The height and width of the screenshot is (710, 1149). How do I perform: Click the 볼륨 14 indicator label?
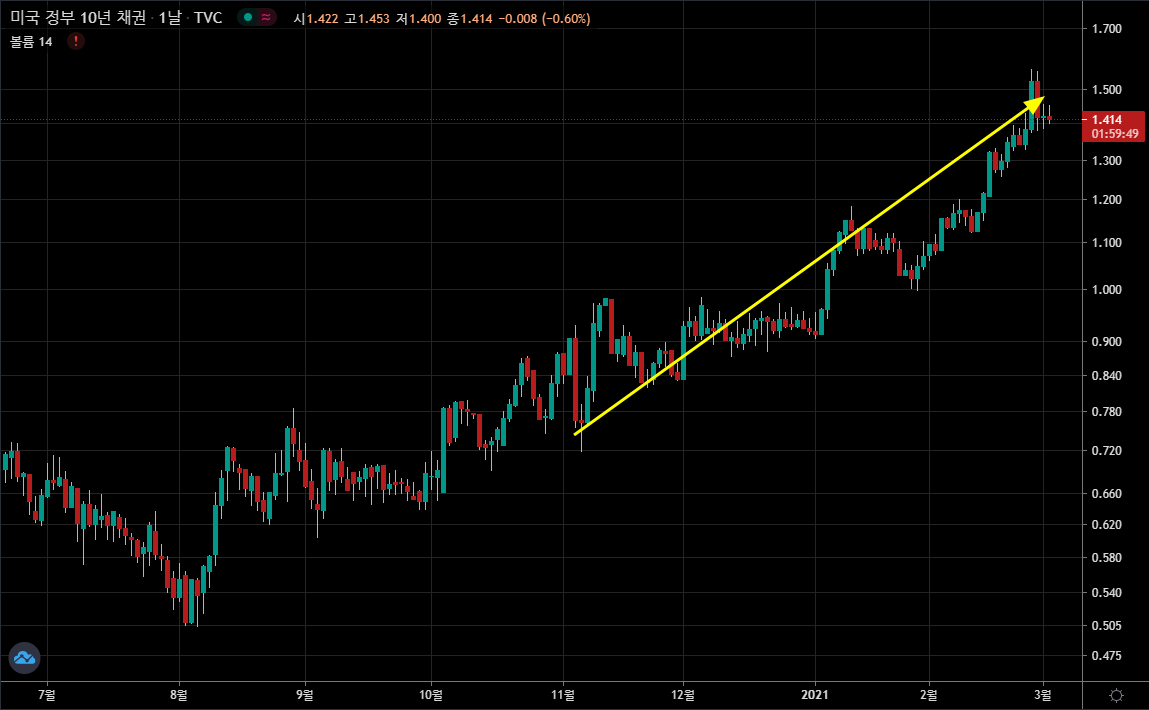[x=31, y=41]
